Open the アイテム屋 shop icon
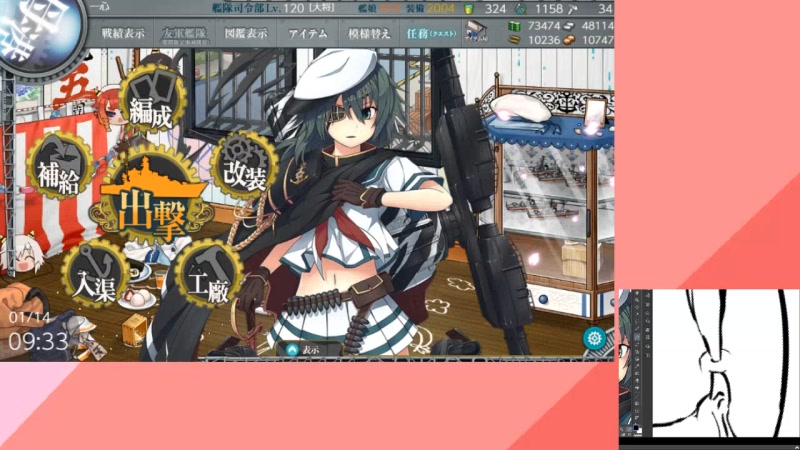The height and width of the screenshot is (450, 800). (477, 31)
